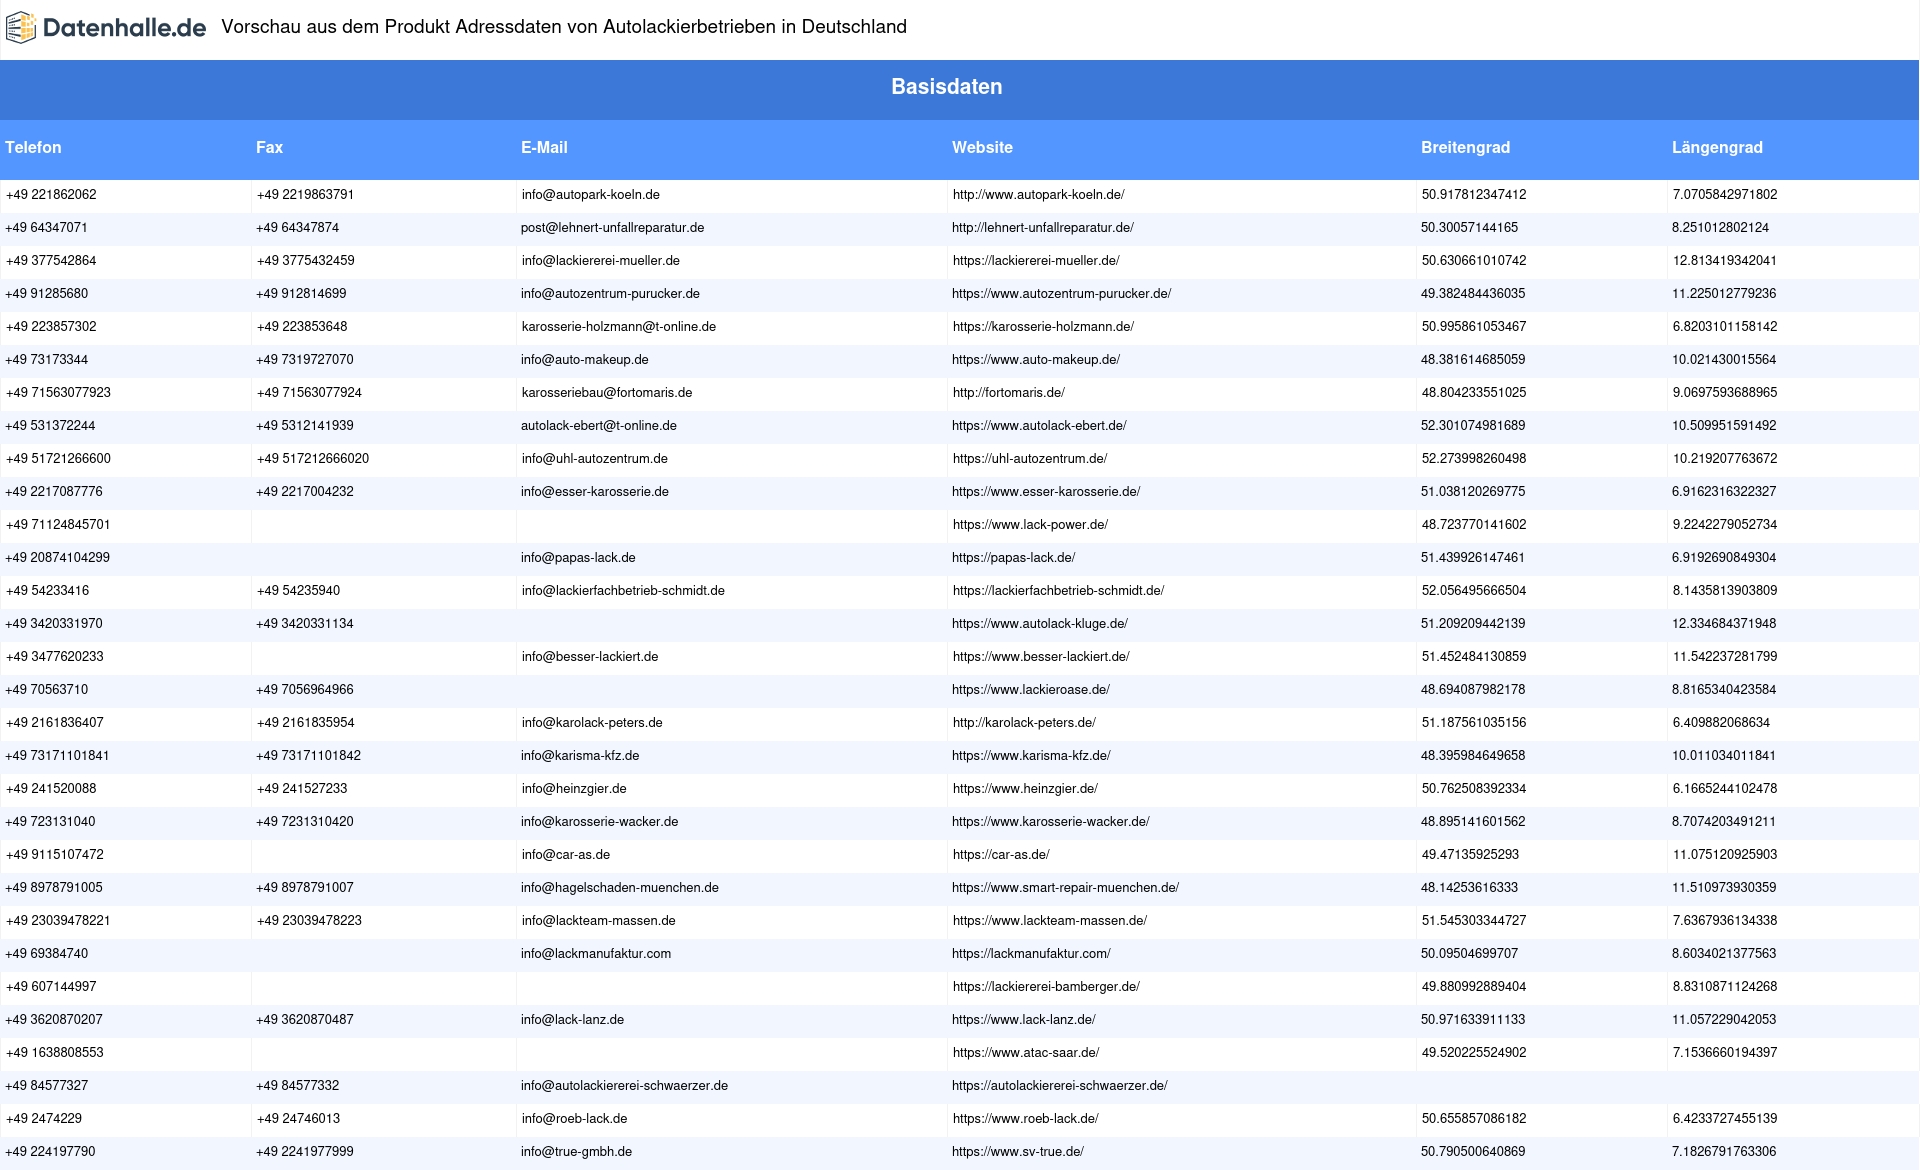This screenshot has width=1920, height=1170.
Task: Select fax number +49 2219863791
Action: click(x=305, y=195)
